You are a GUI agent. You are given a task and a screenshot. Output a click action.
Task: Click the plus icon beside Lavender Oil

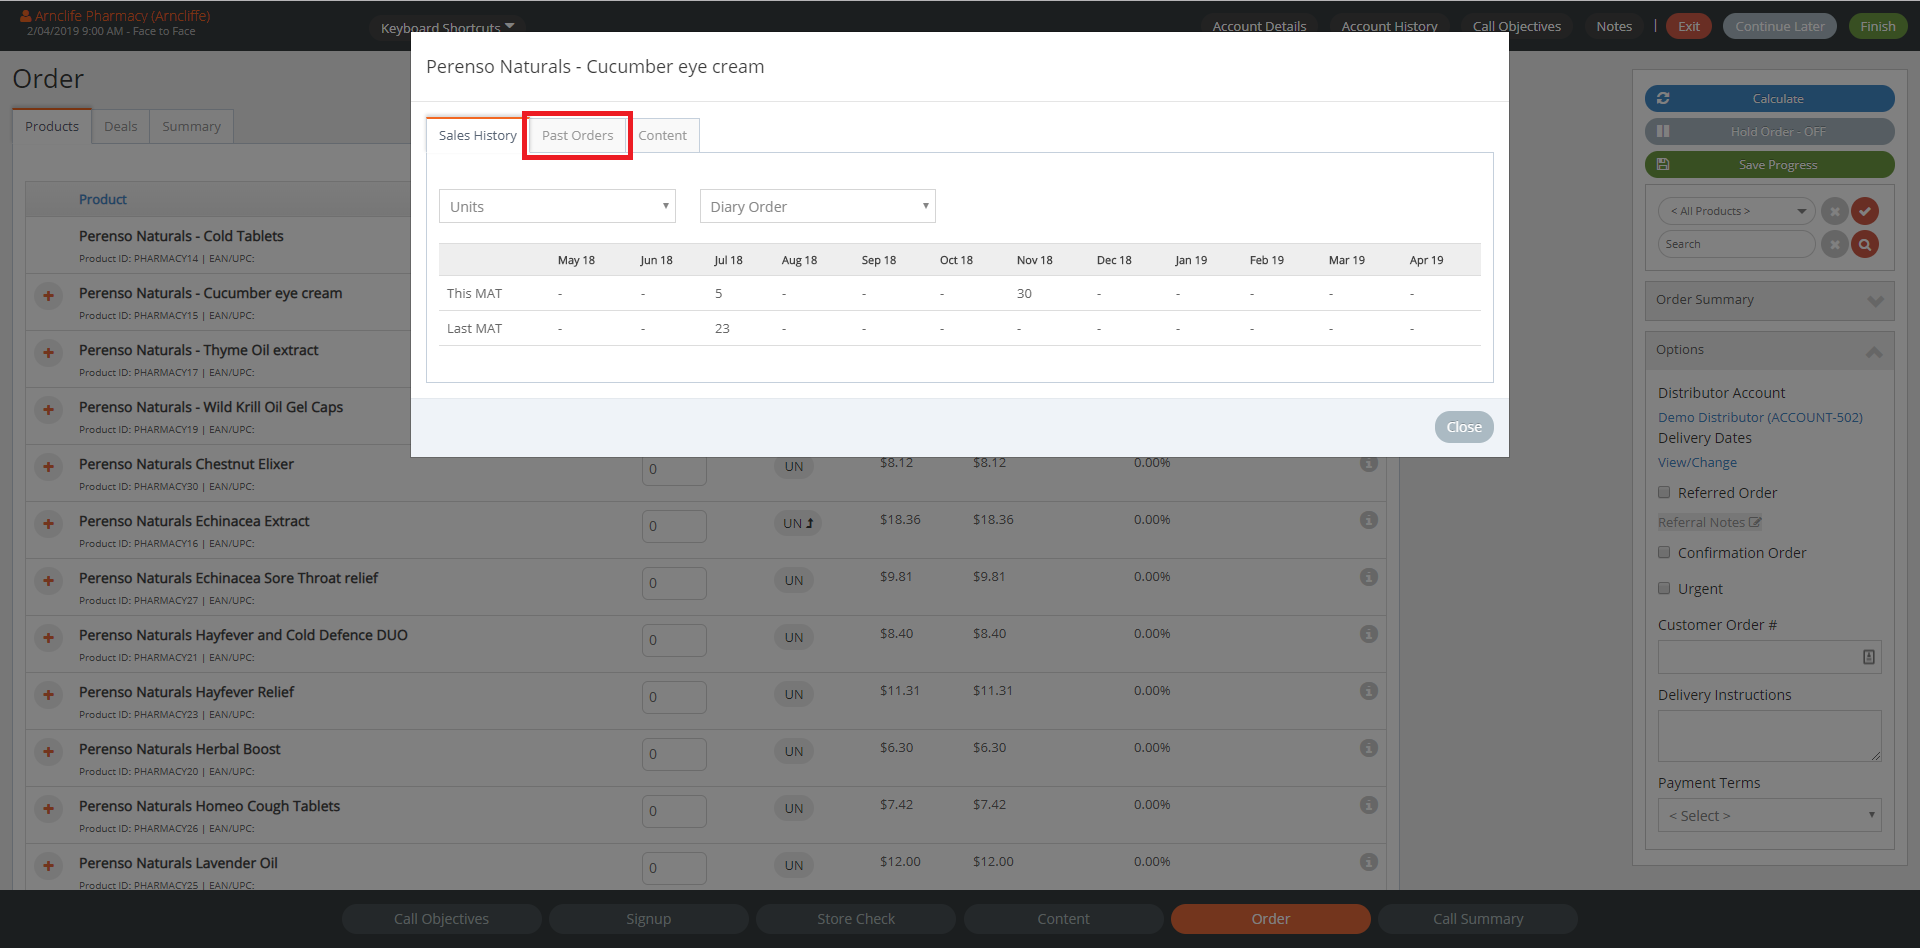(48, 866)
